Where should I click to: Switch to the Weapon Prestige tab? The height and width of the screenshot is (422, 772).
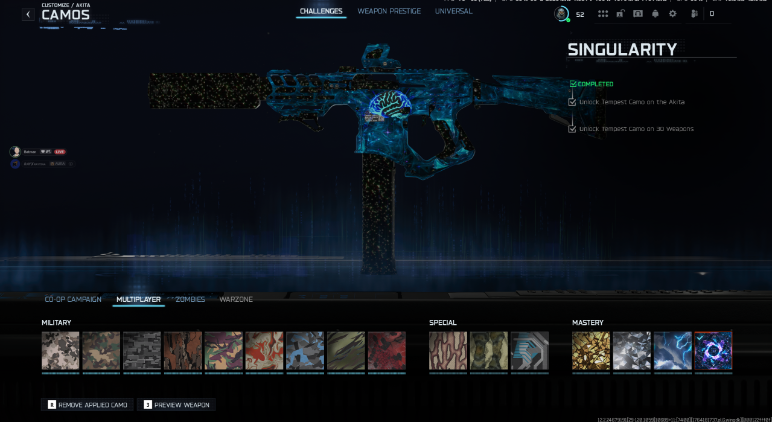pos(389,11)
